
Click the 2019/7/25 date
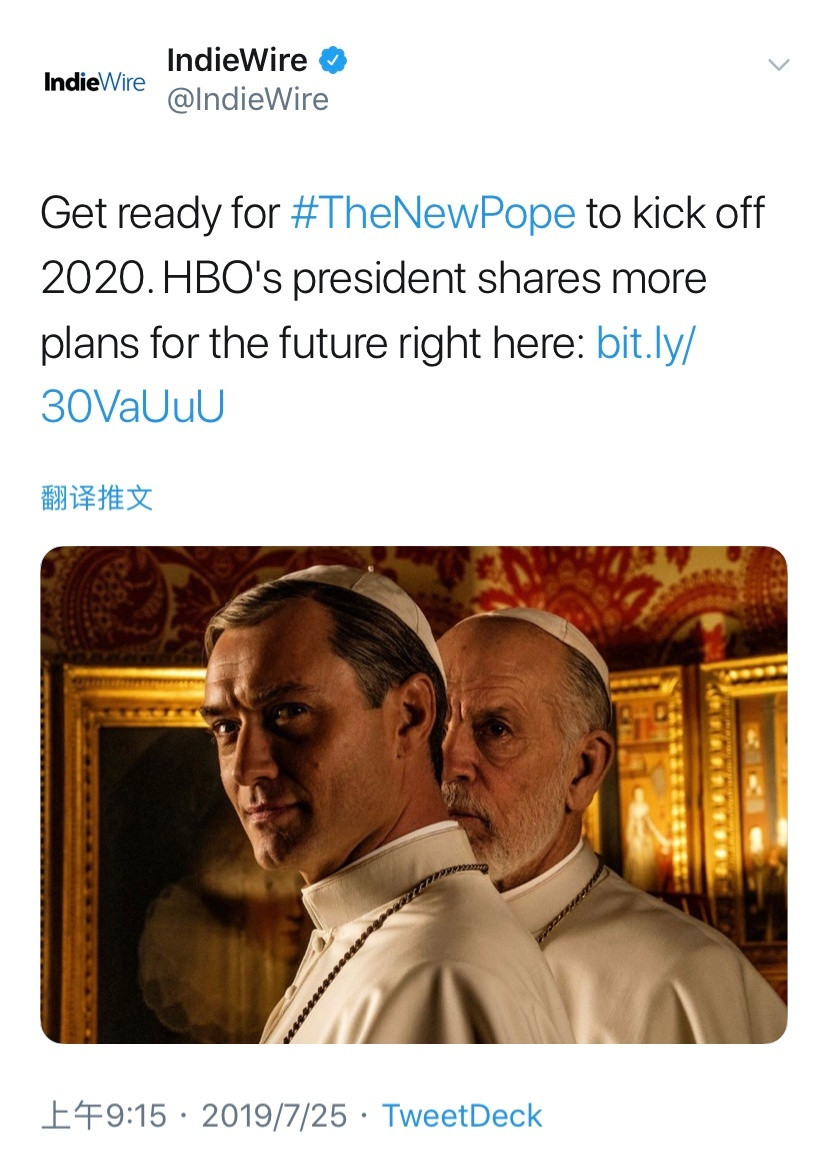pyautogui.click(x=273, y=1115)
